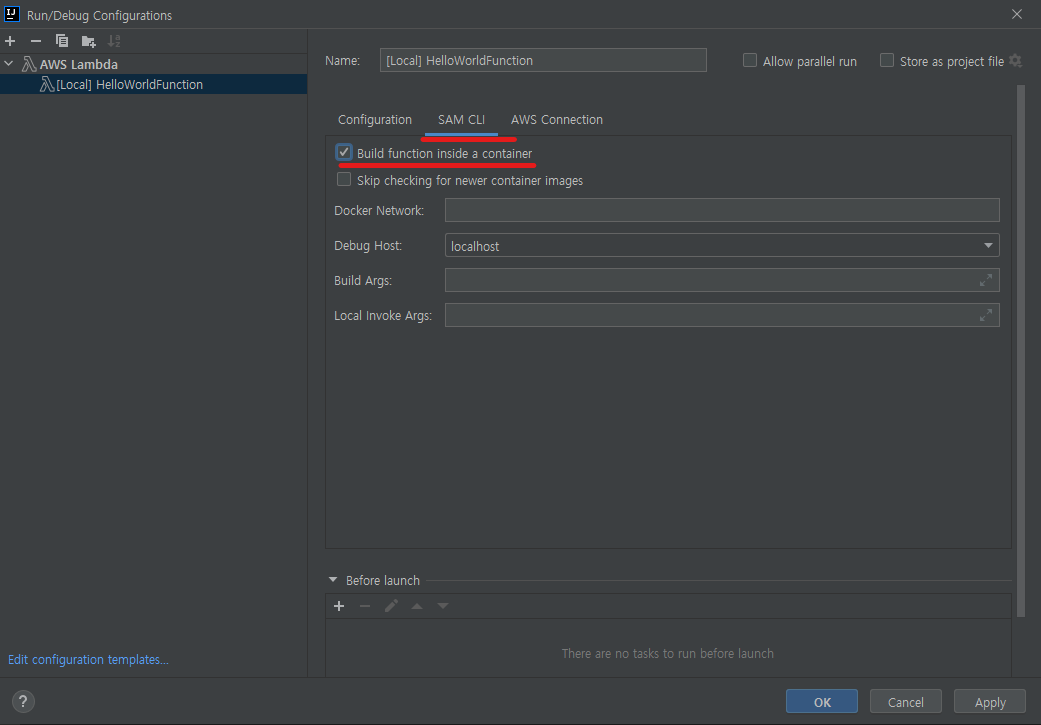Open the Debug Host dropdown
Viewport: 1041px width, 725px height.
pyautogui.click(x=988, y=246)
